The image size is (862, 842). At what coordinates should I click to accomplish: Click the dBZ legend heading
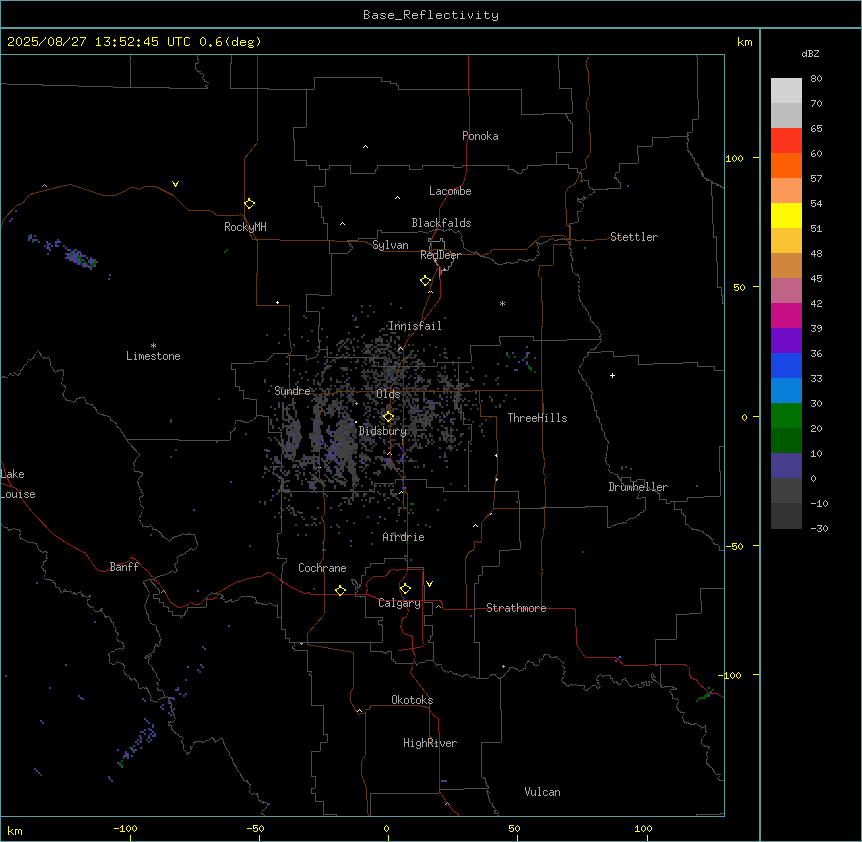[810, 54]
